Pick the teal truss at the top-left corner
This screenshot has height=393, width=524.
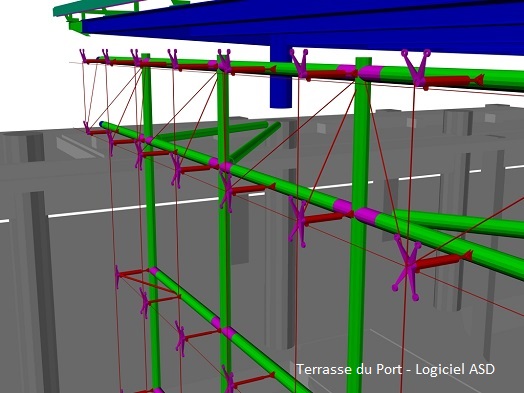(97, 7)
